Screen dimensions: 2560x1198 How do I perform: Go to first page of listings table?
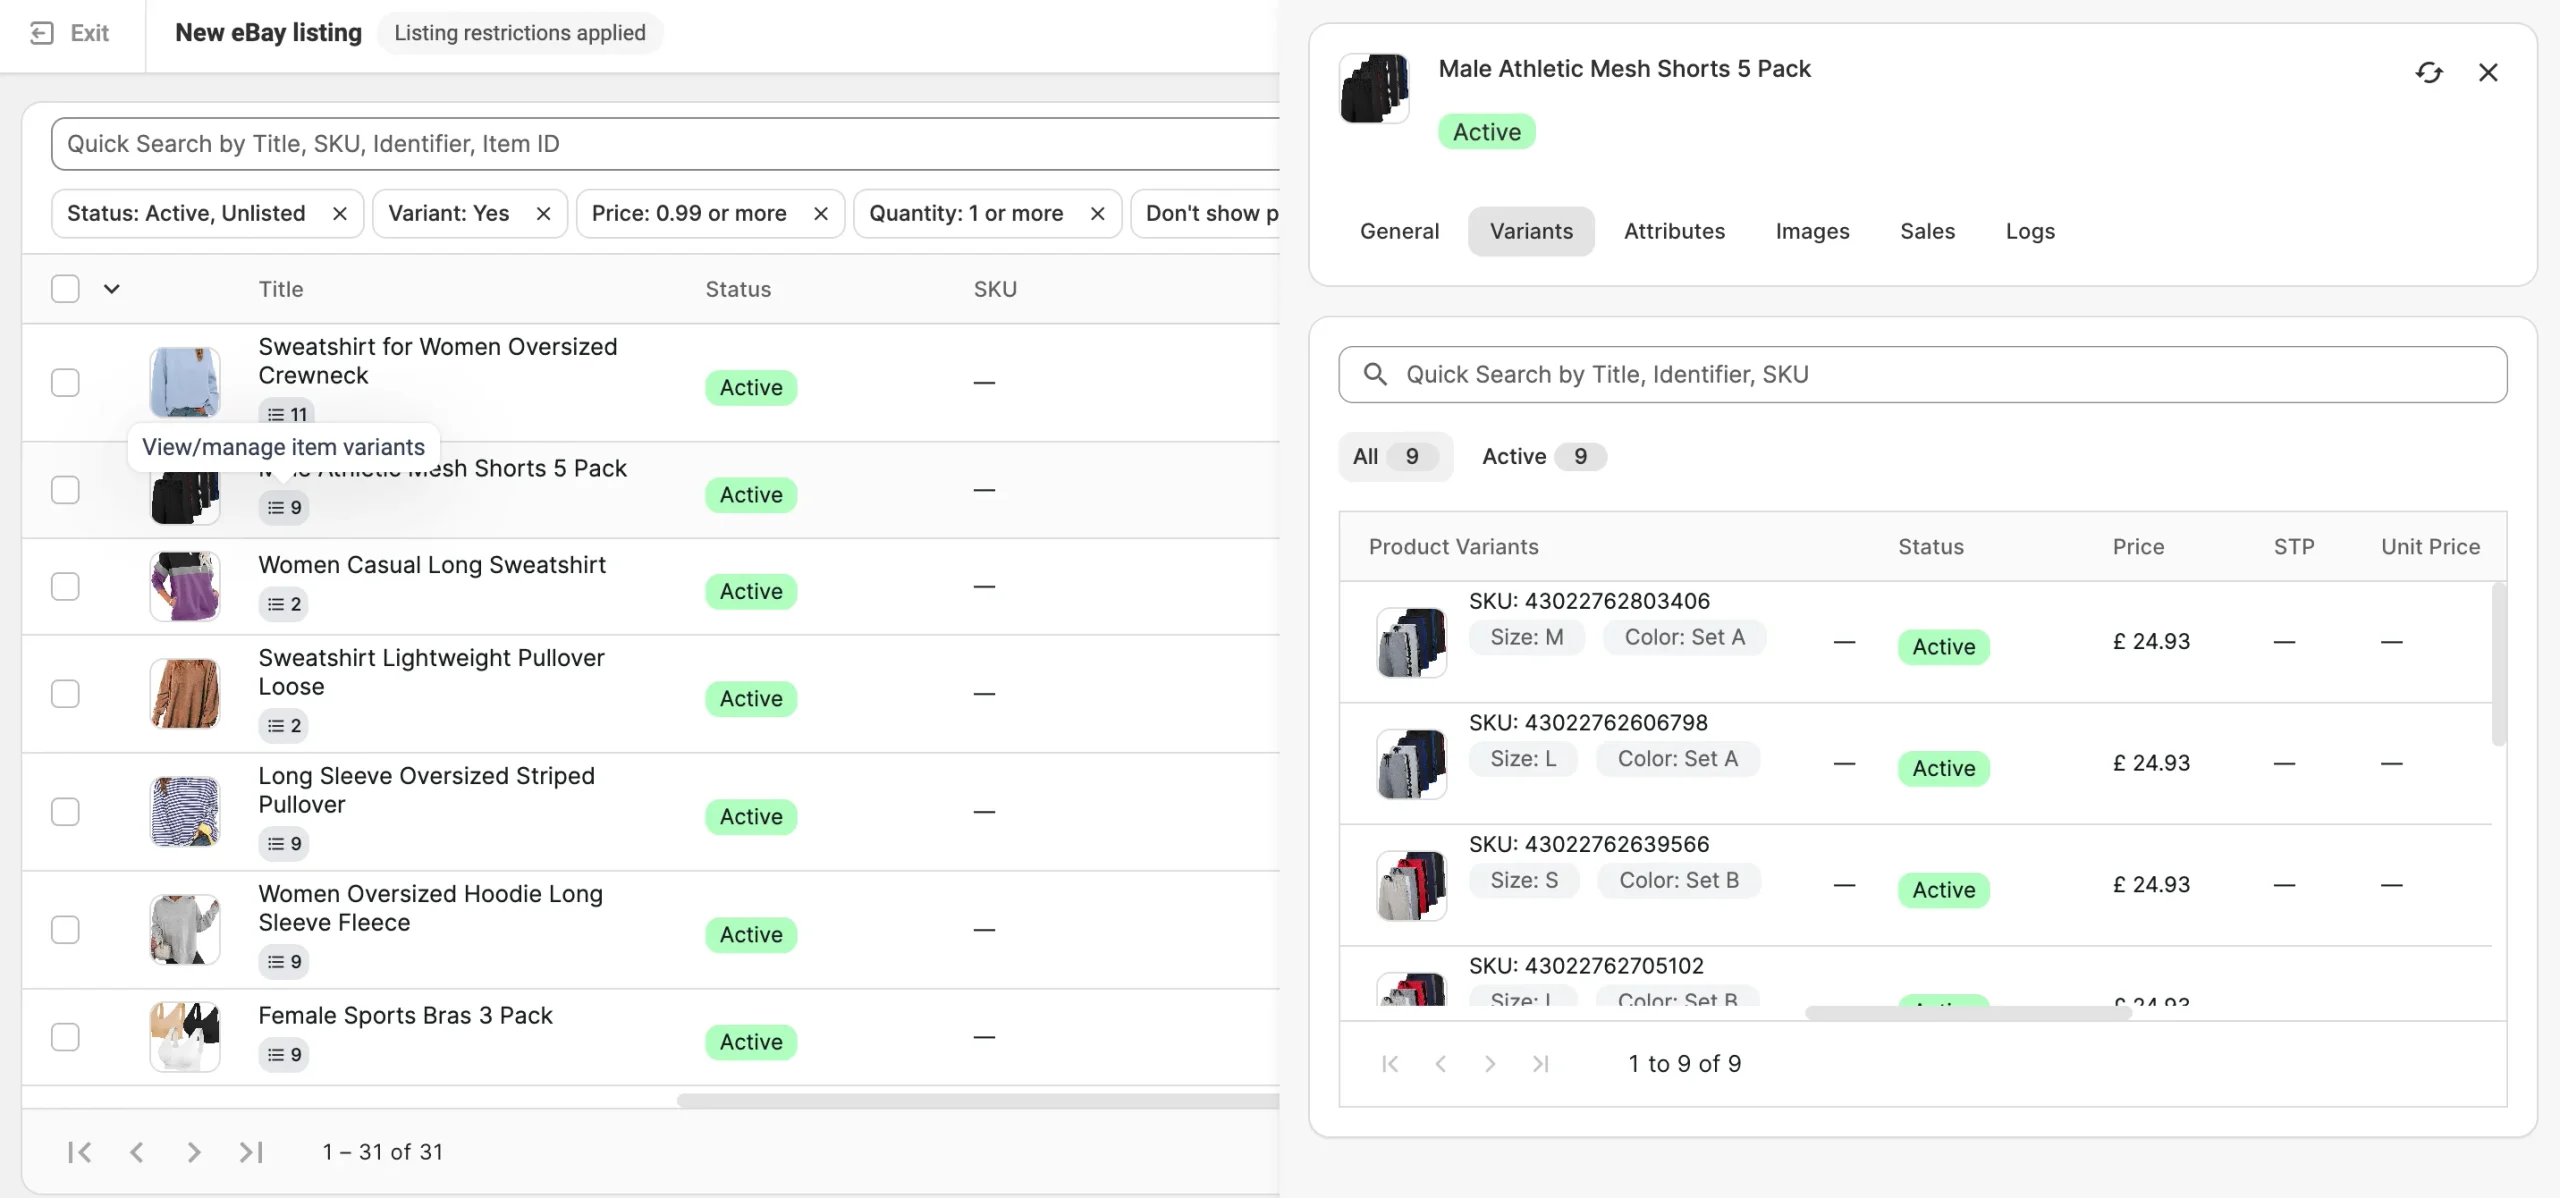80,1153
